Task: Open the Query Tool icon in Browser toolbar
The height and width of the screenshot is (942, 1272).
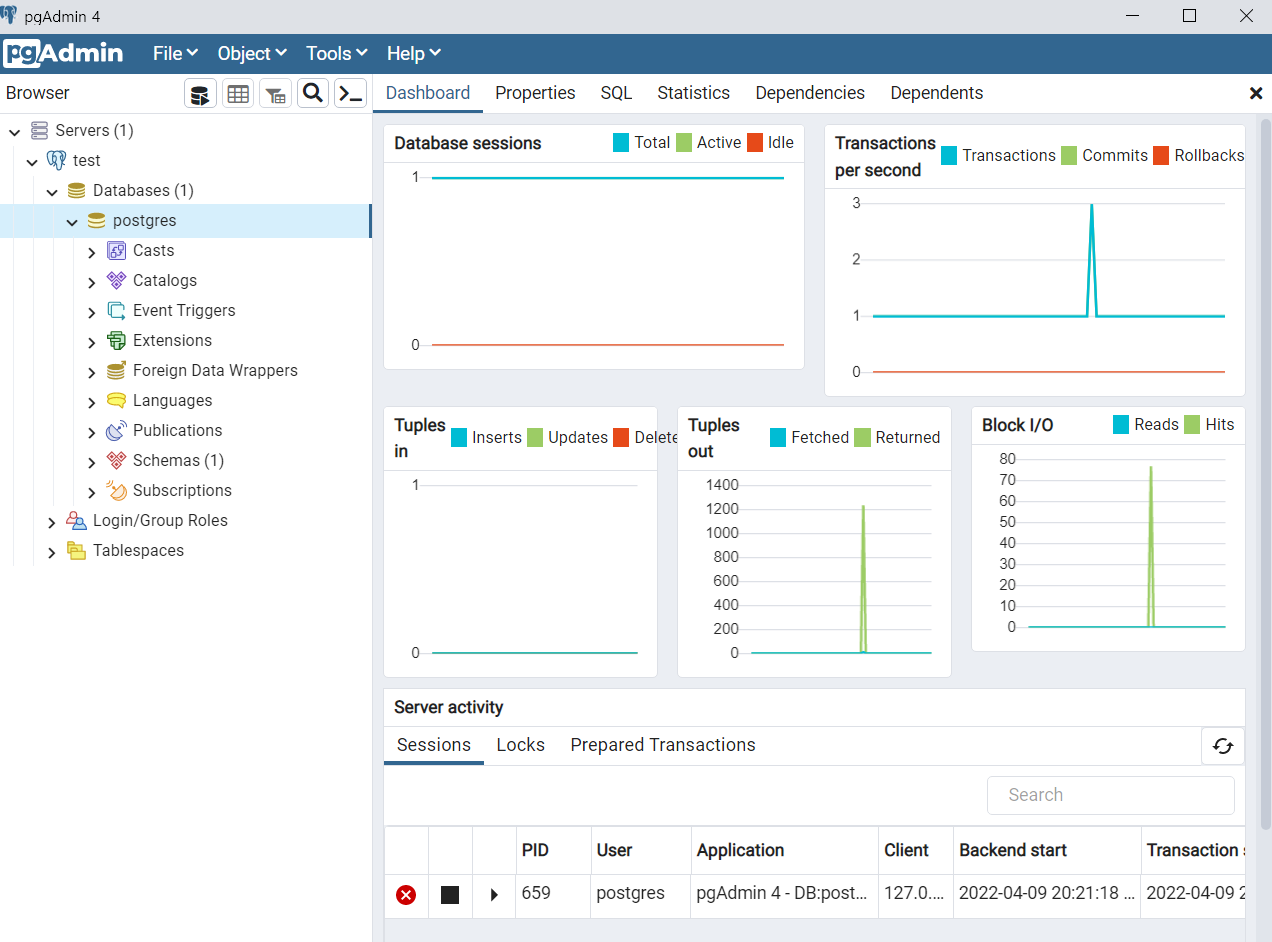Action: tap(201, 94)
